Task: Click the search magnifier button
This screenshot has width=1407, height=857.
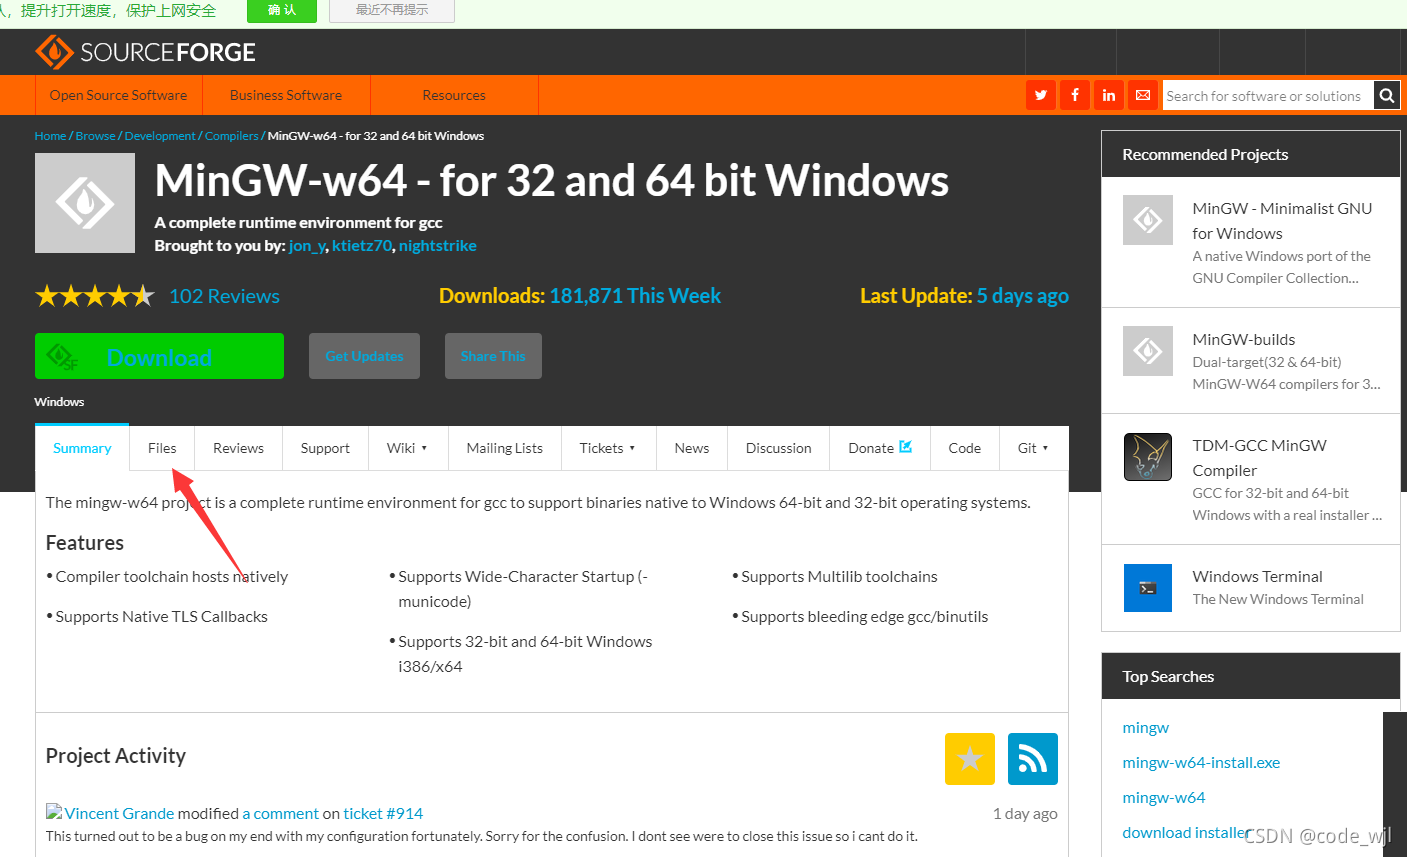Action: (x=1387, y=95)
